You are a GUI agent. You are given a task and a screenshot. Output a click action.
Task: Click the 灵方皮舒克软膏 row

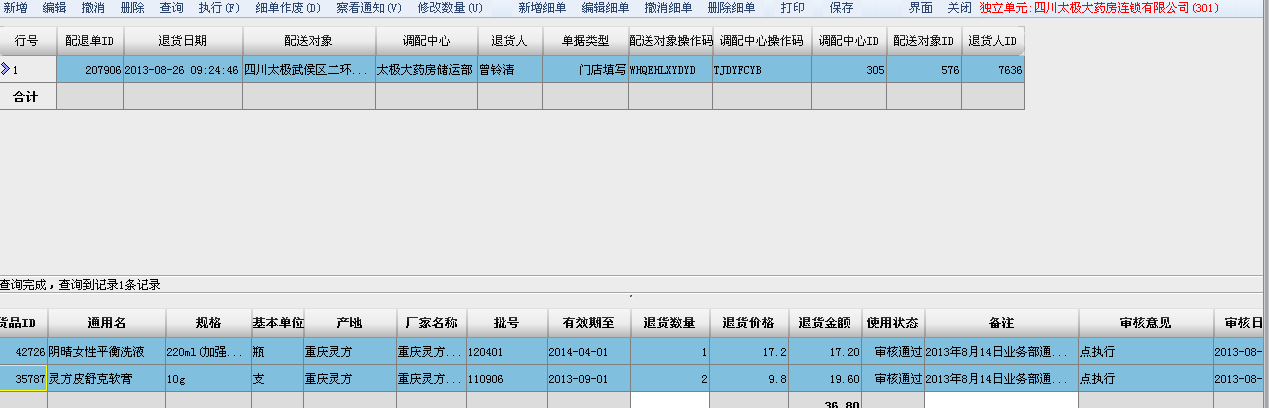tap(107, 379)
